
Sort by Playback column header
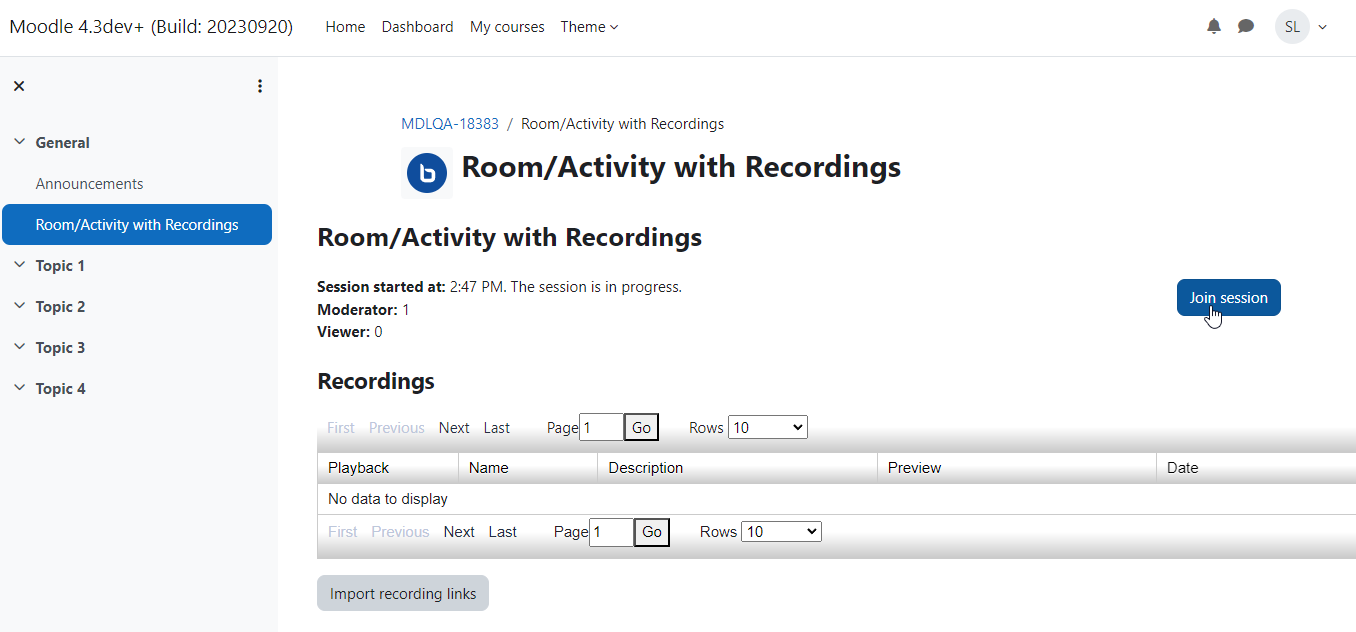point(359,467)
